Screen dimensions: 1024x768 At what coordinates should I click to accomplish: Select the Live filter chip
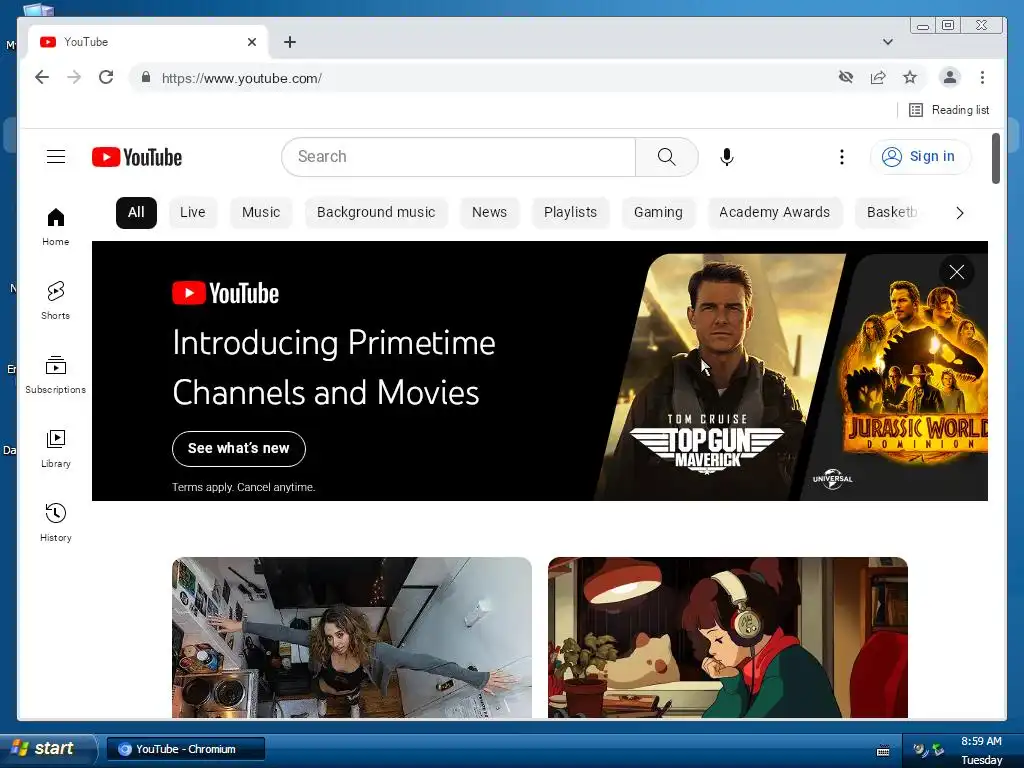(x=193, y=213)
